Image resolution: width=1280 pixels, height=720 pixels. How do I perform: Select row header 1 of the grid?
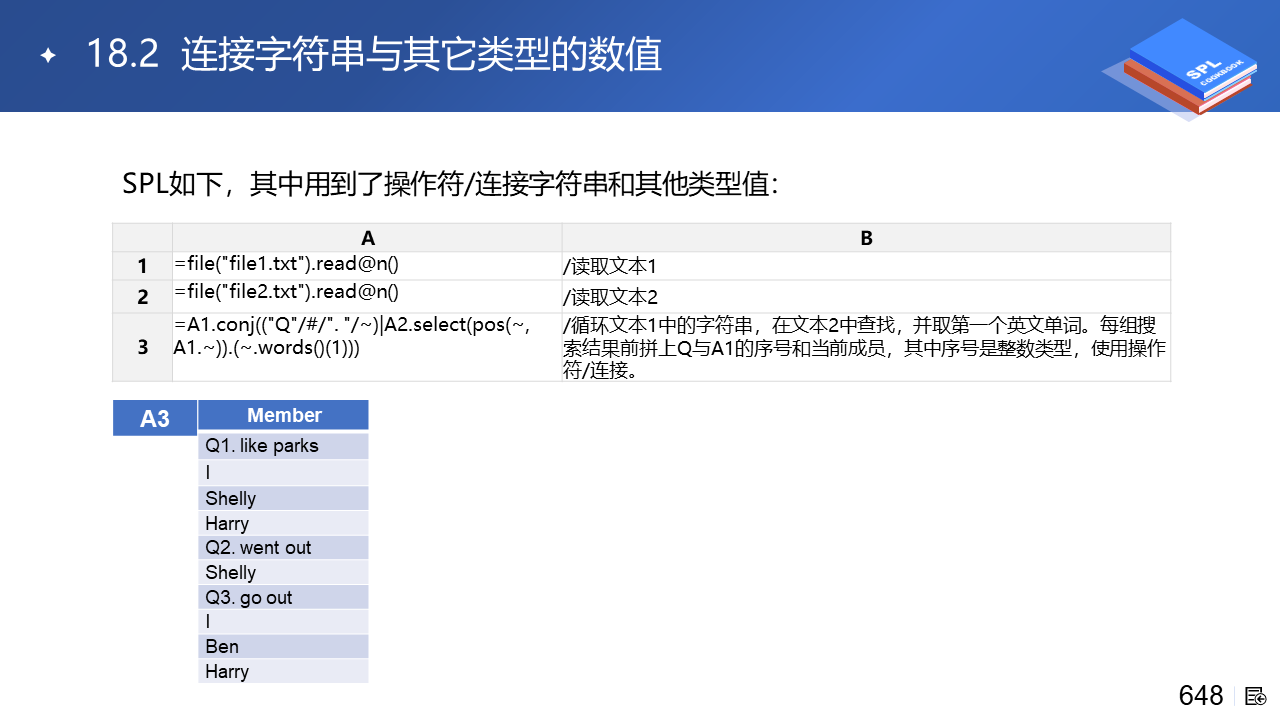tap(143, 266)
